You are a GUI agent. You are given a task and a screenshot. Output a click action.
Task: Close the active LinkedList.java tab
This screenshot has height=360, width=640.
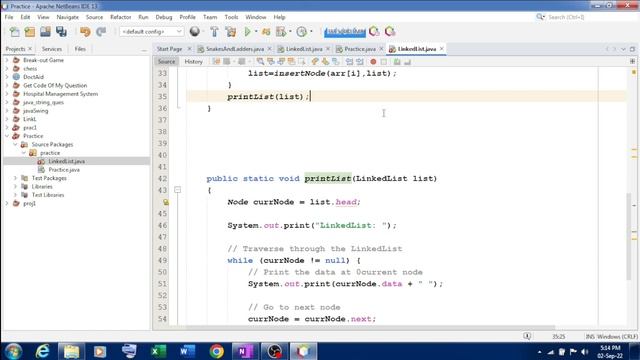[442, 49]
